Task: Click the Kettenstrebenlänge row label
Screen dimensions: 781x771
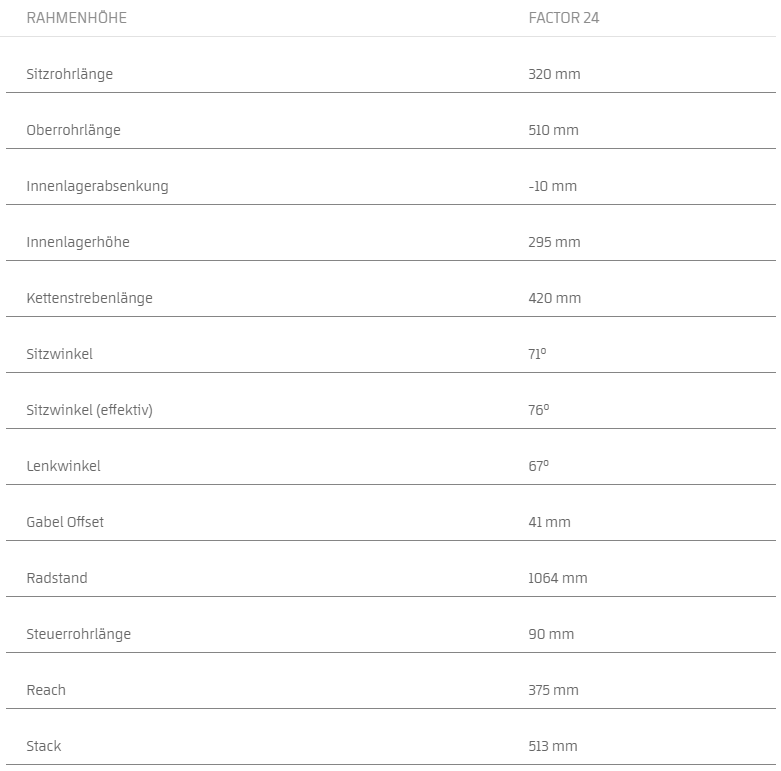Action: tap(89, 298)
